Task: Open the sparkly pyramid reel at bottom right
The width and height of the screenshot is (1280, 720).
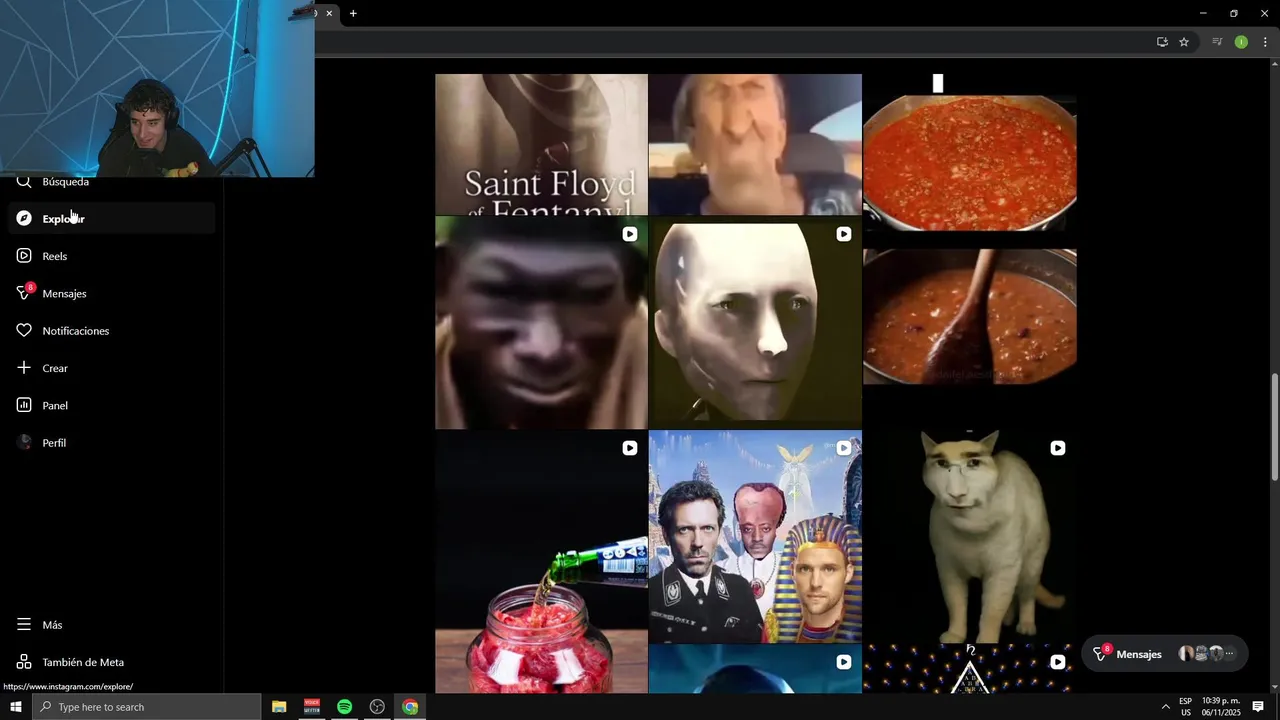Action: pyautogui.click(x=970, y=669)
